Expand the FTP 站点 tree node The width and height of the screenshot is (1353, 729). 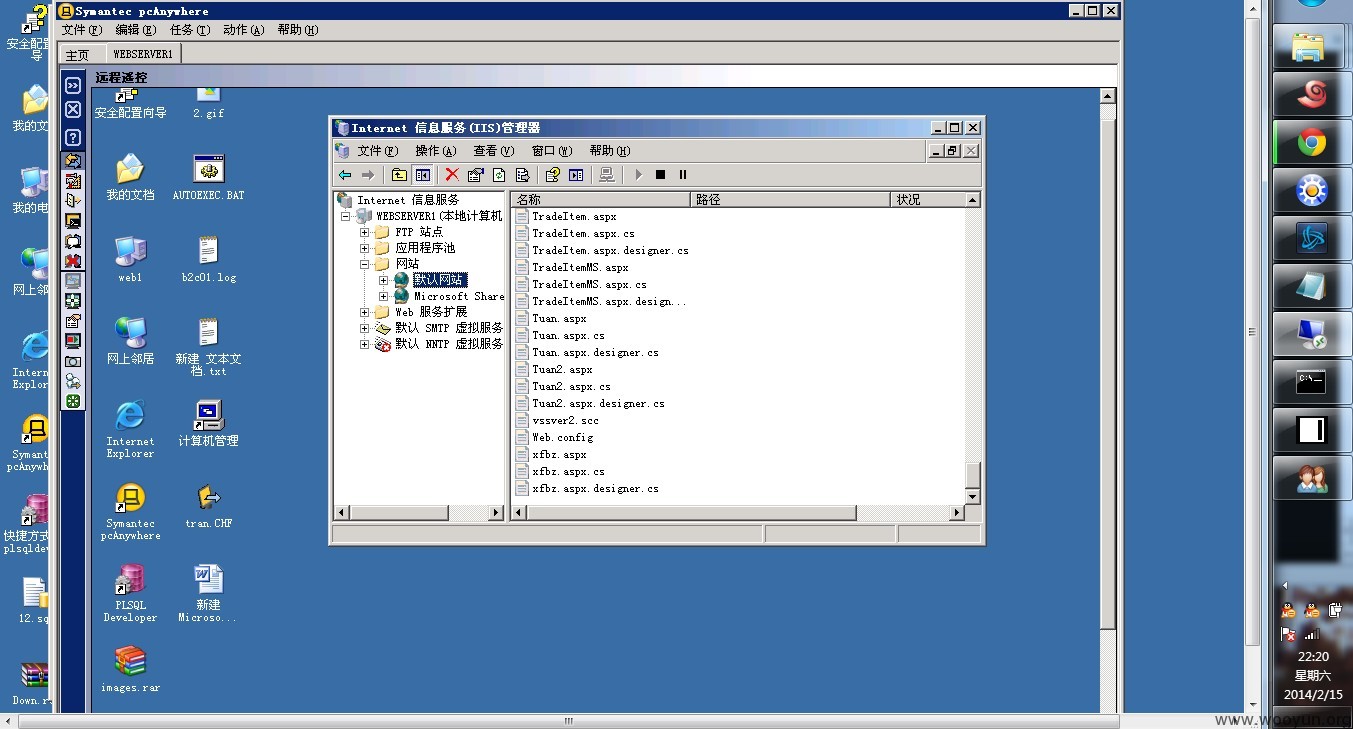[364, 232]
